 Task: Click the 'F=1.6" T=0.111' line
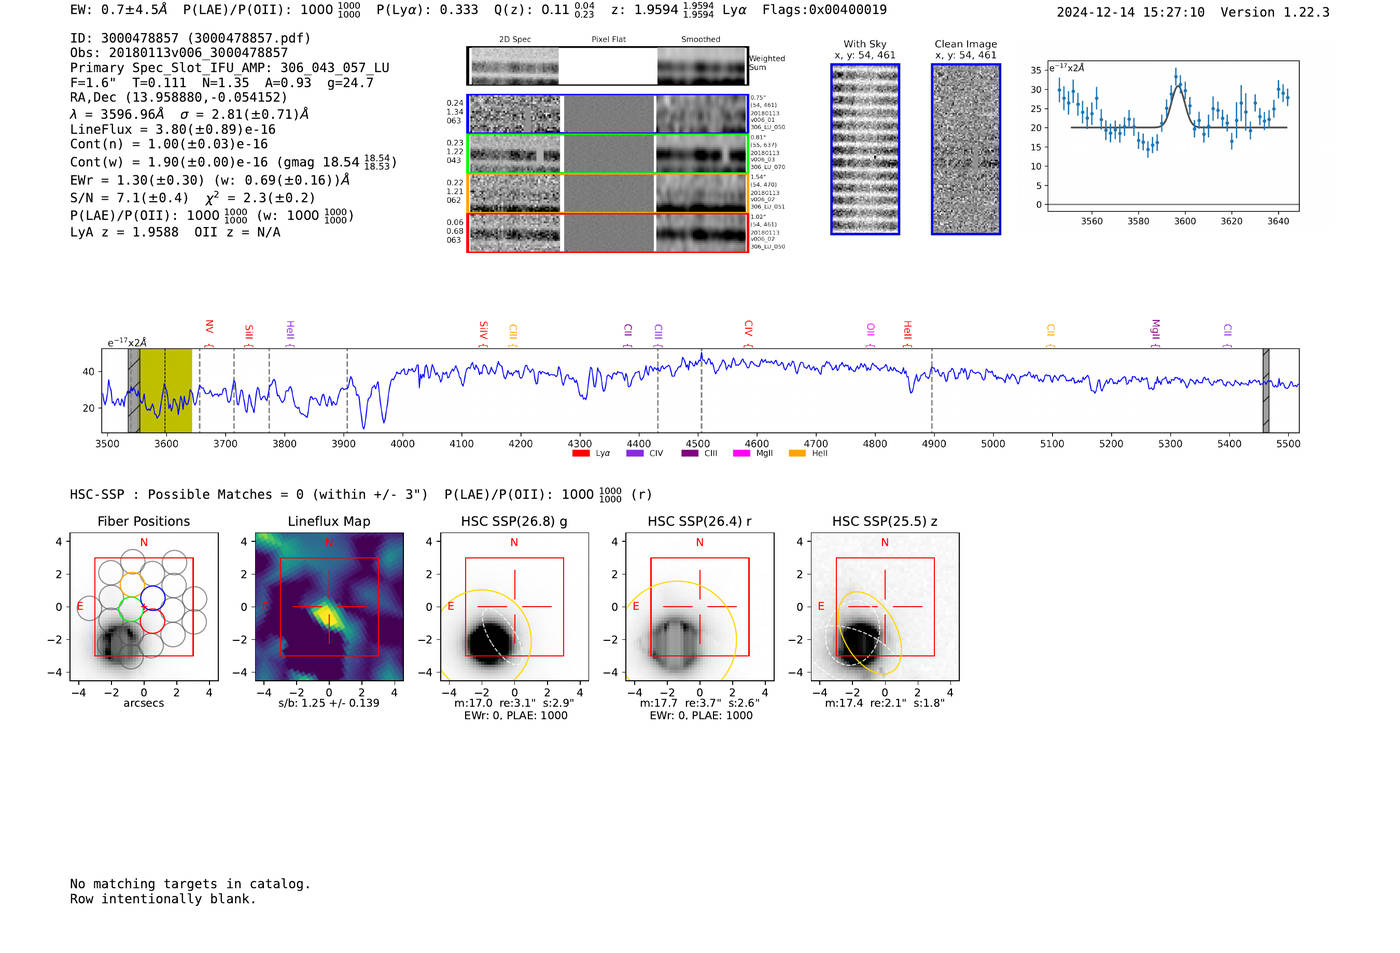click(222, 83)
